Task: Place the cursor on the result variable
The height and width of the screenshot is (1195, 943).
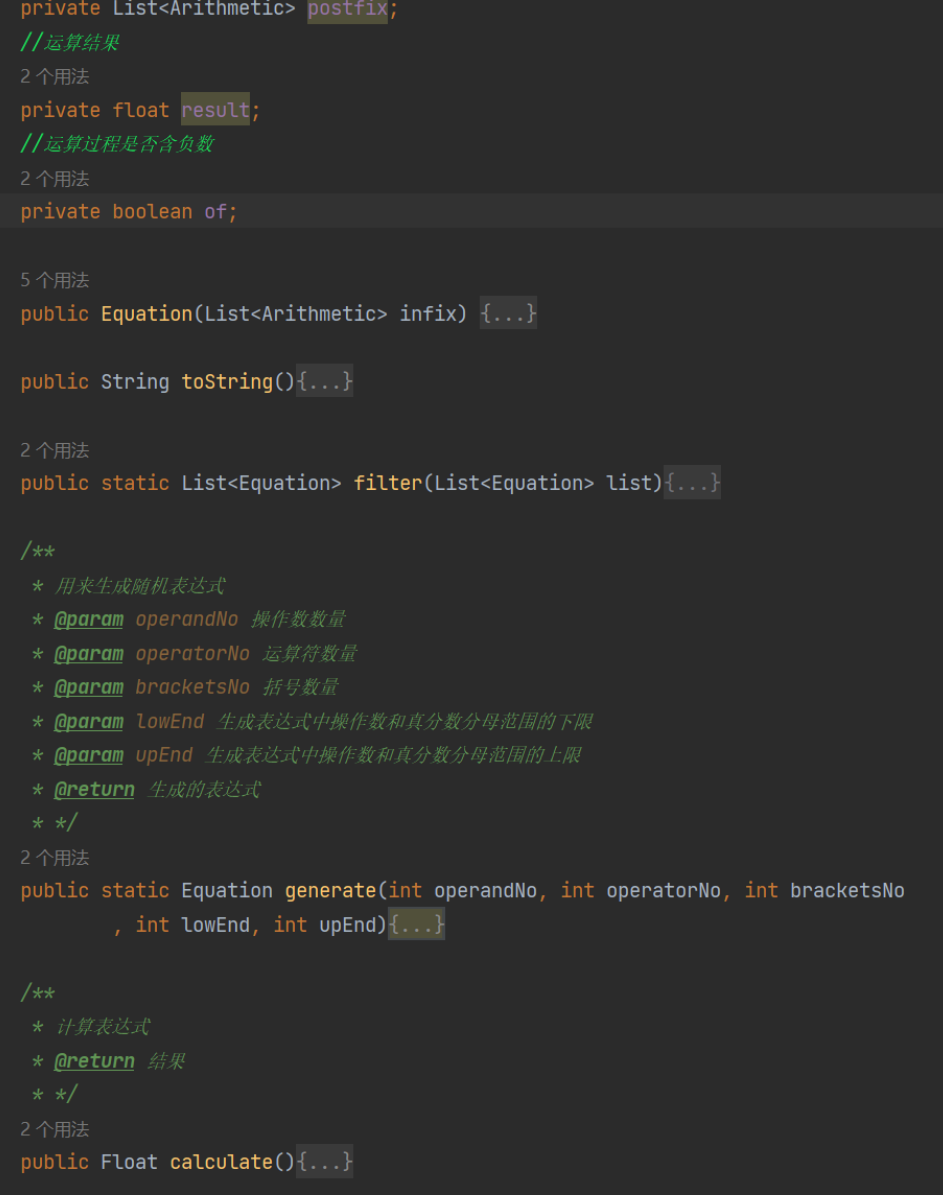Action: [215, 110]
